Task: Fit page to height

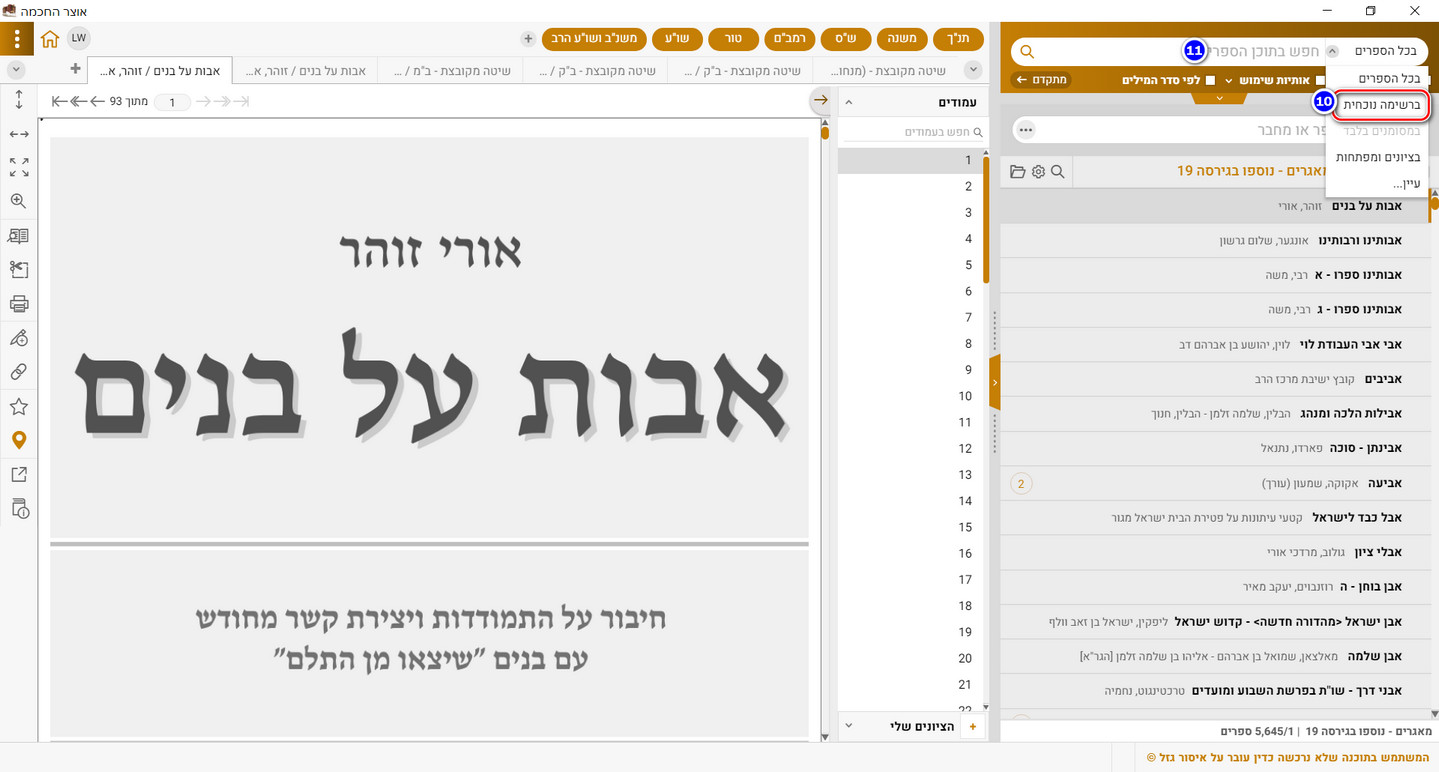Action: point(18,100)
